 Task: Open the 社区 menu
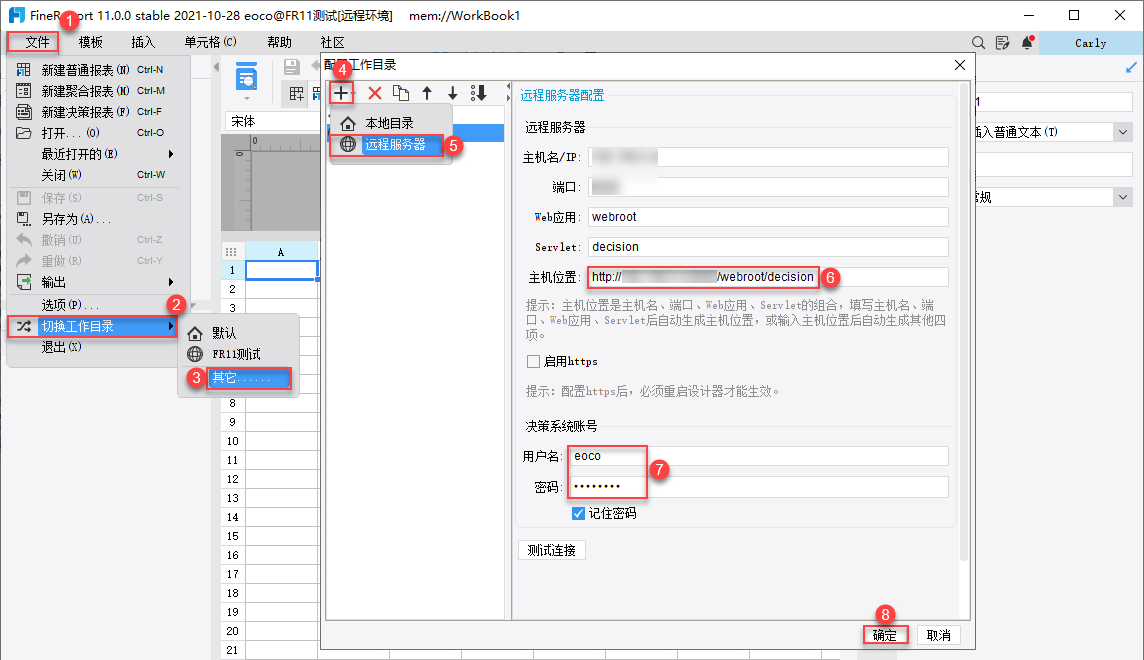(x=332, y=42)
